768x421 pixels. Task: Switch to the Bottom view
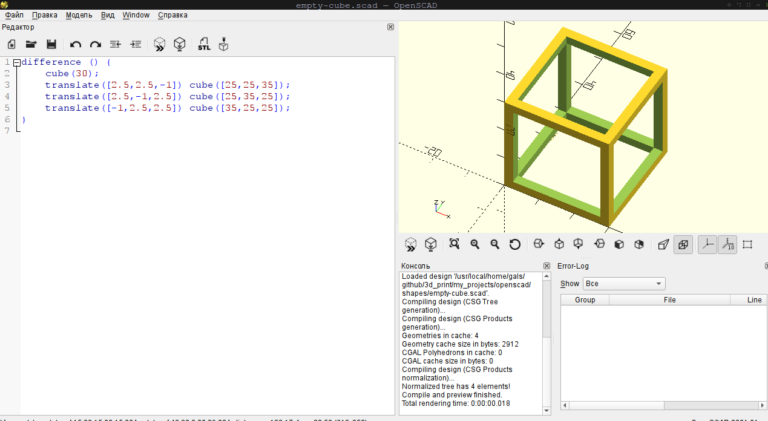click(578, 244)
